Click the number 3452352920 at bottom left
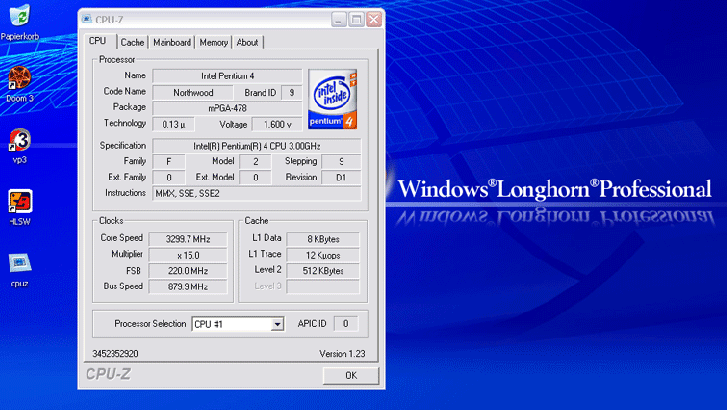The height and width of the screenshot is (410, 727). tap(115, 353)
